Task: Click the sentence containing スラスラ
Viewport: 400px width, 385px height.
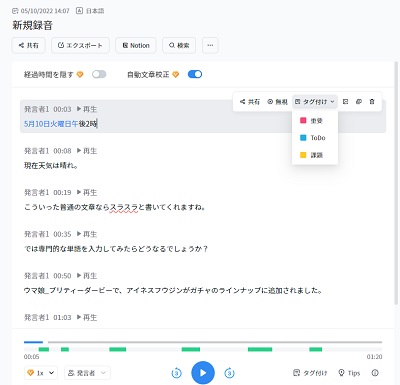Action: click(115, 207)
